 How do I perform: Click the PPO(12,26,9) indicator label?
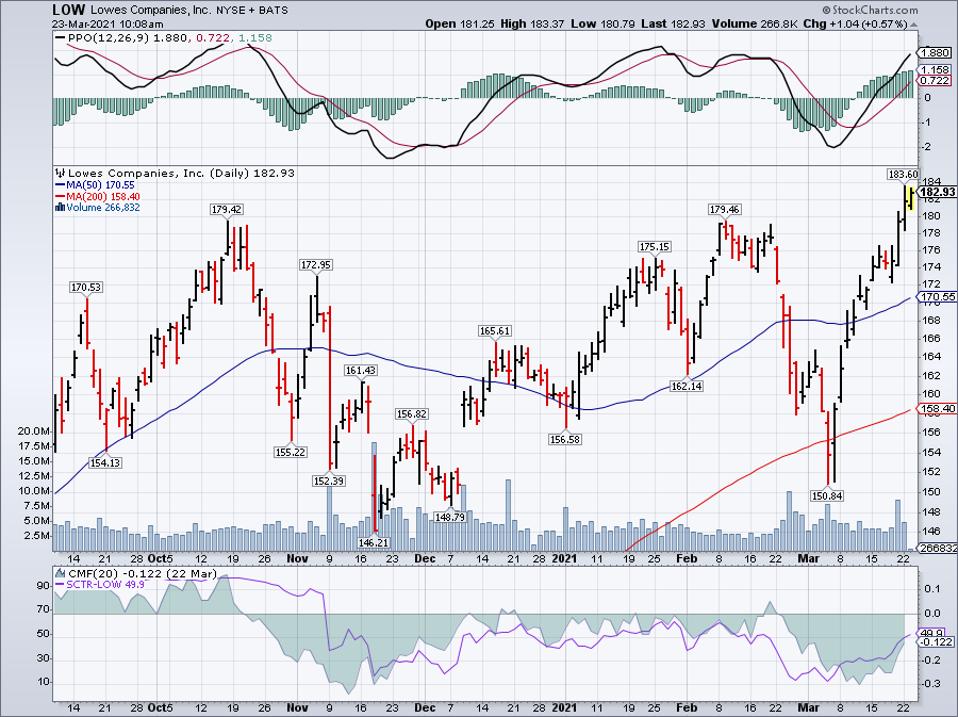coord(108,38)
